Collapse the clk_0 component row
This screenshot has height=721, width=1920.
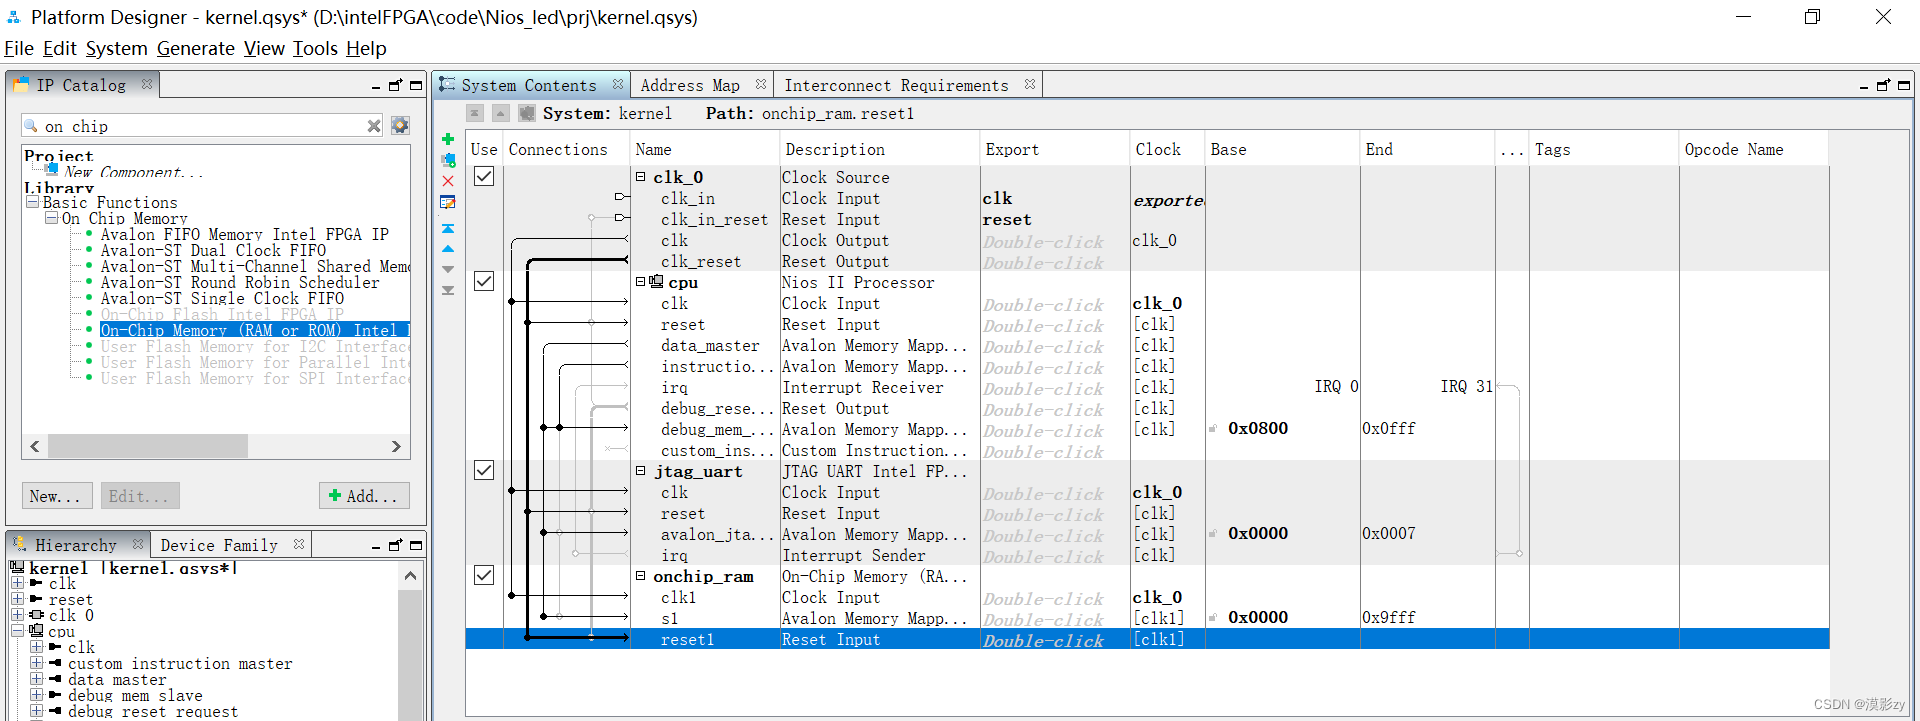pos(640,176)
